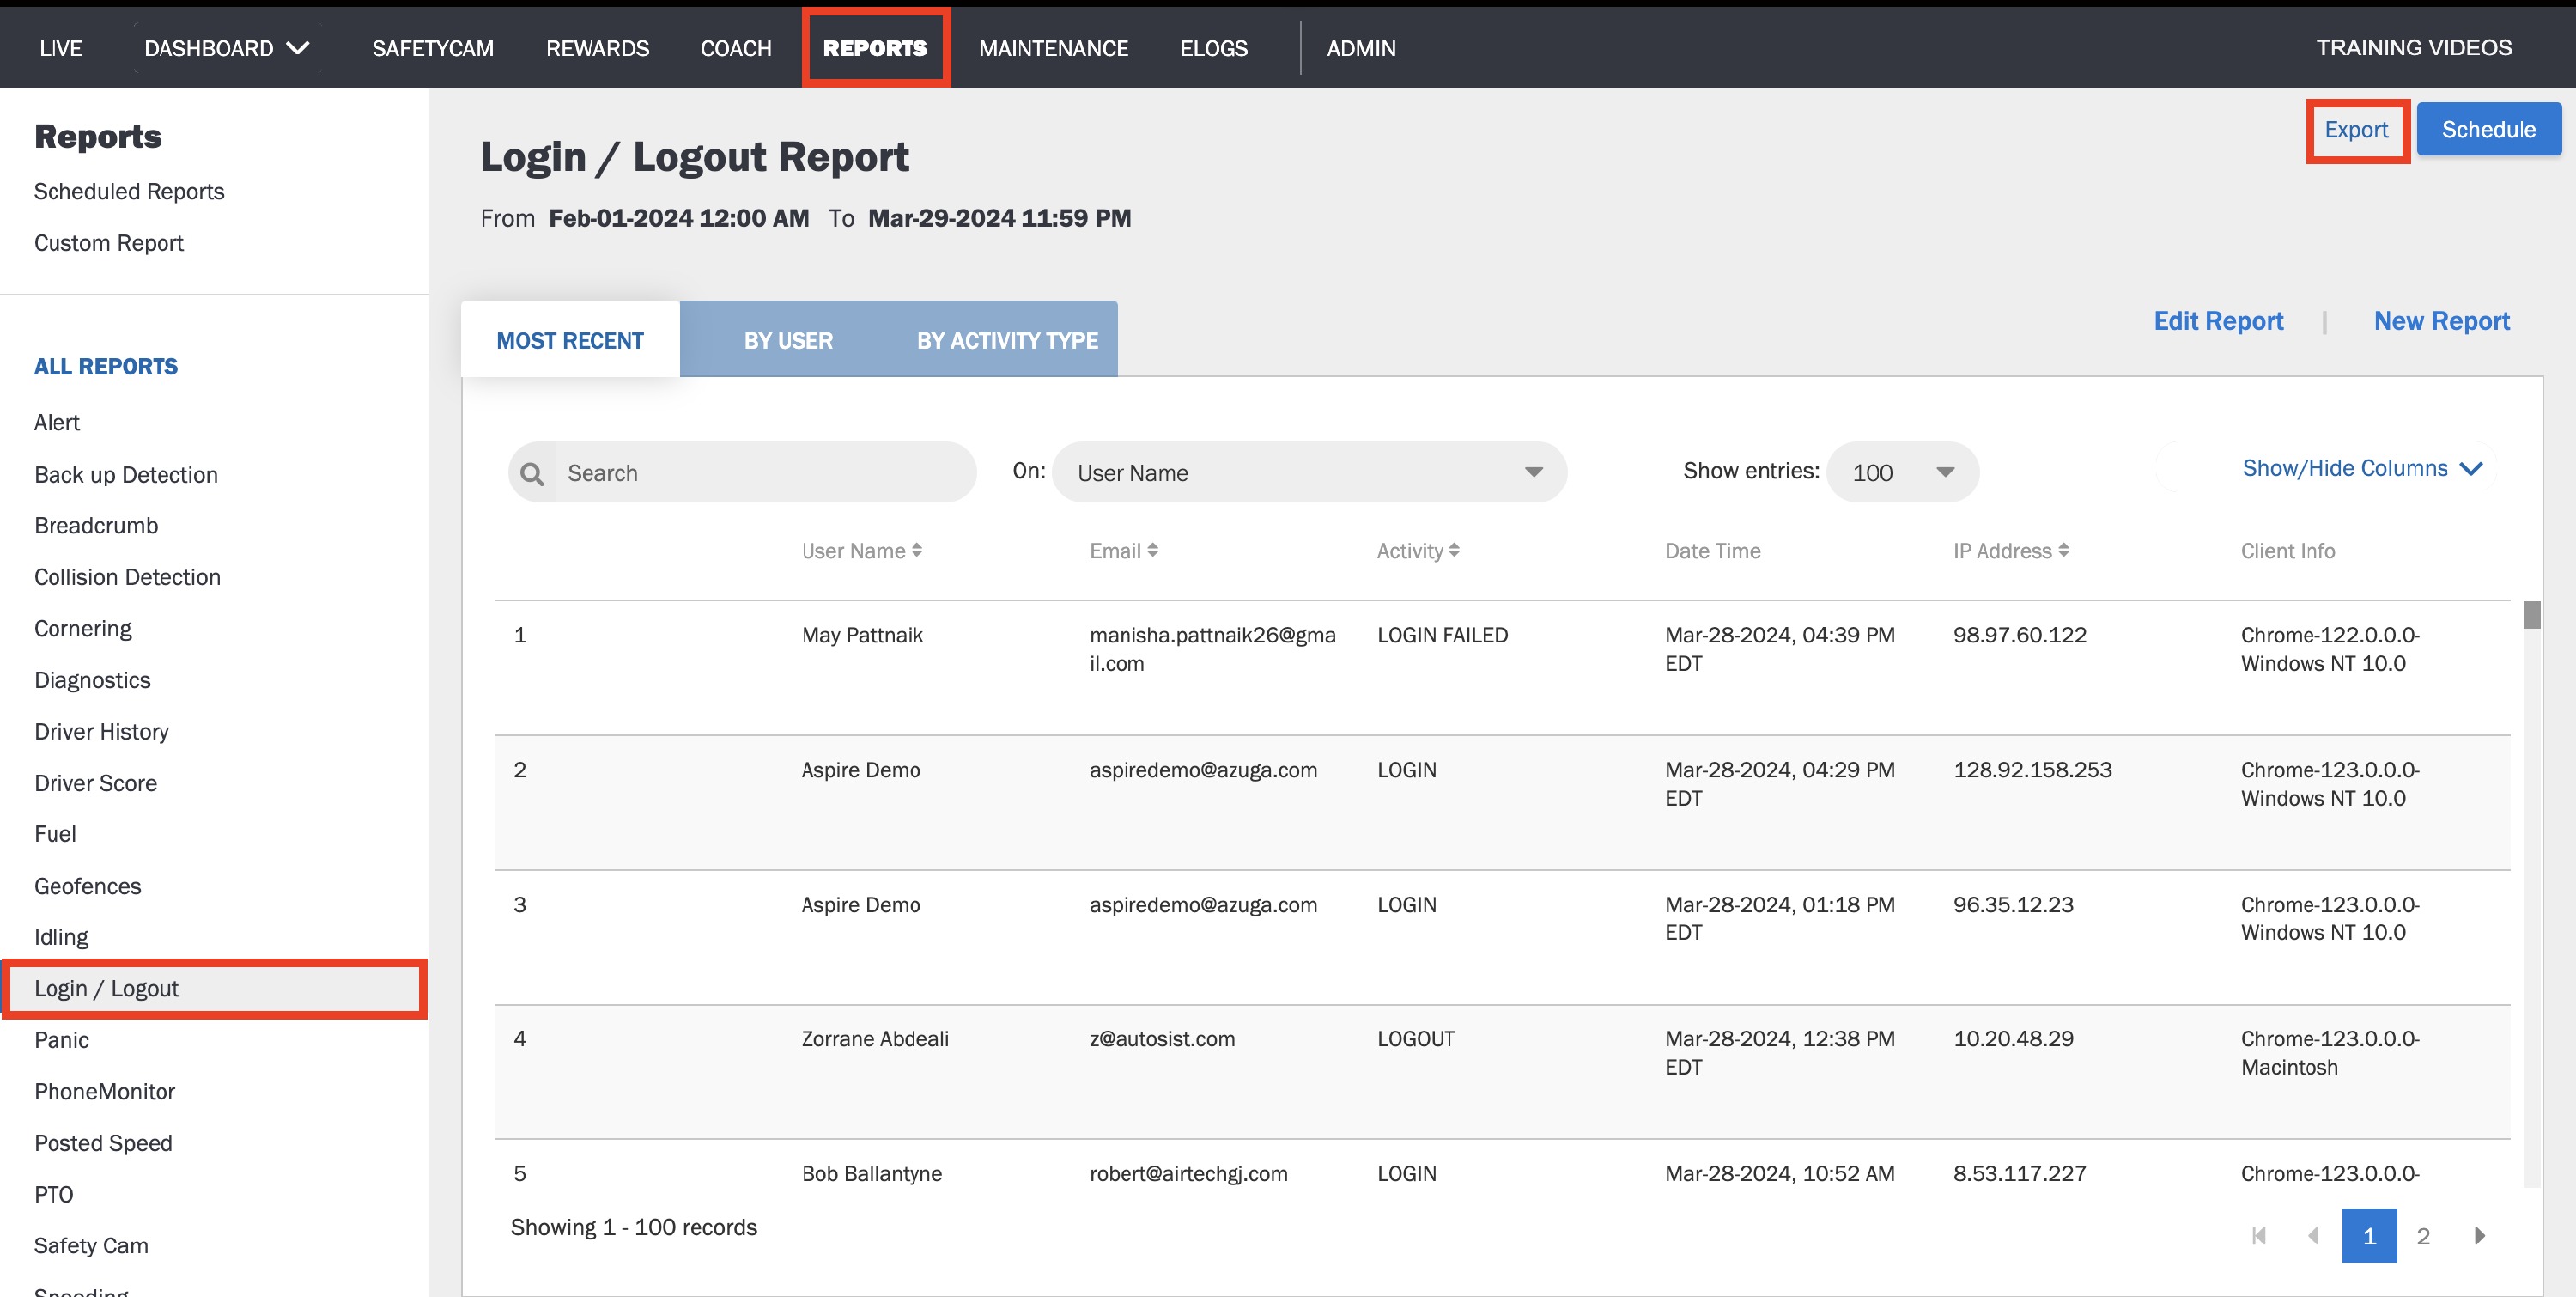Open Show entries 100 dropdown
The width and height of the screenshot is (2576, 1297).
(1902, 472)
